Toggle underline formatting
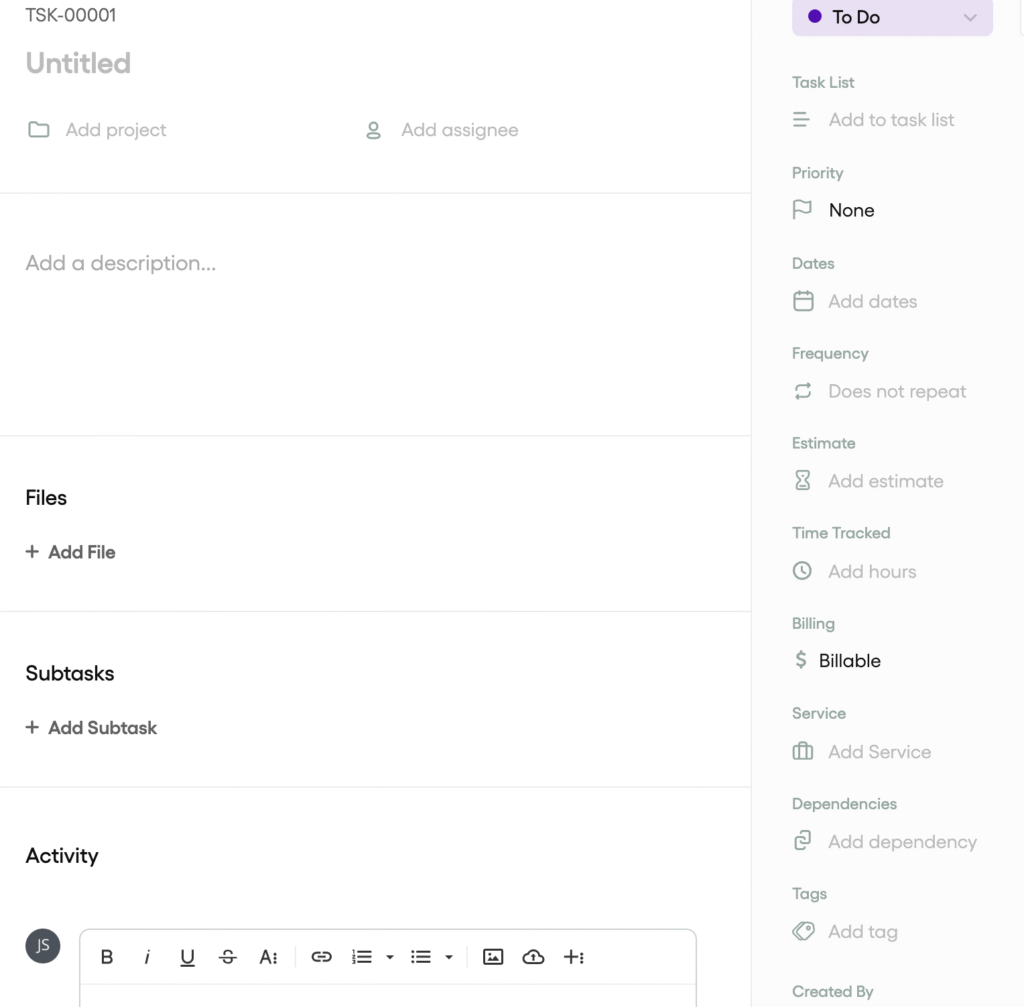1024x1007 pixels. [188, 957]
